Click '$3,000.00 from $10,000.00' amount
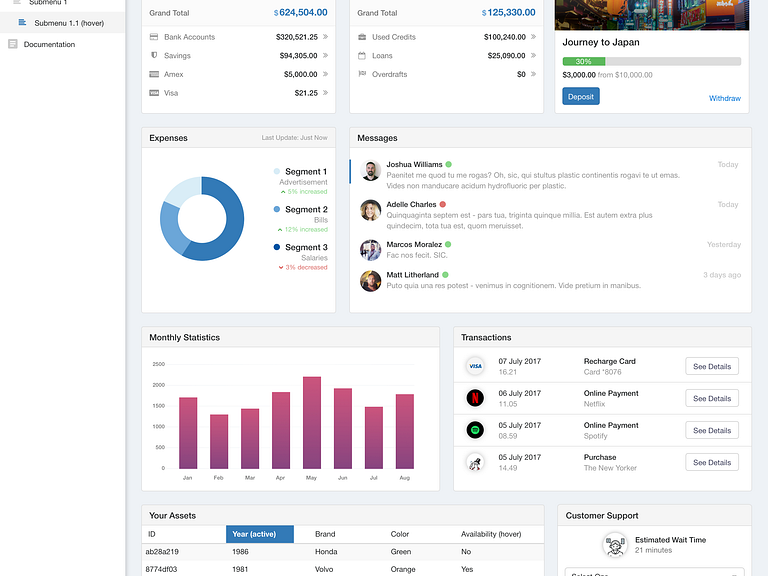 click(607, 75)
